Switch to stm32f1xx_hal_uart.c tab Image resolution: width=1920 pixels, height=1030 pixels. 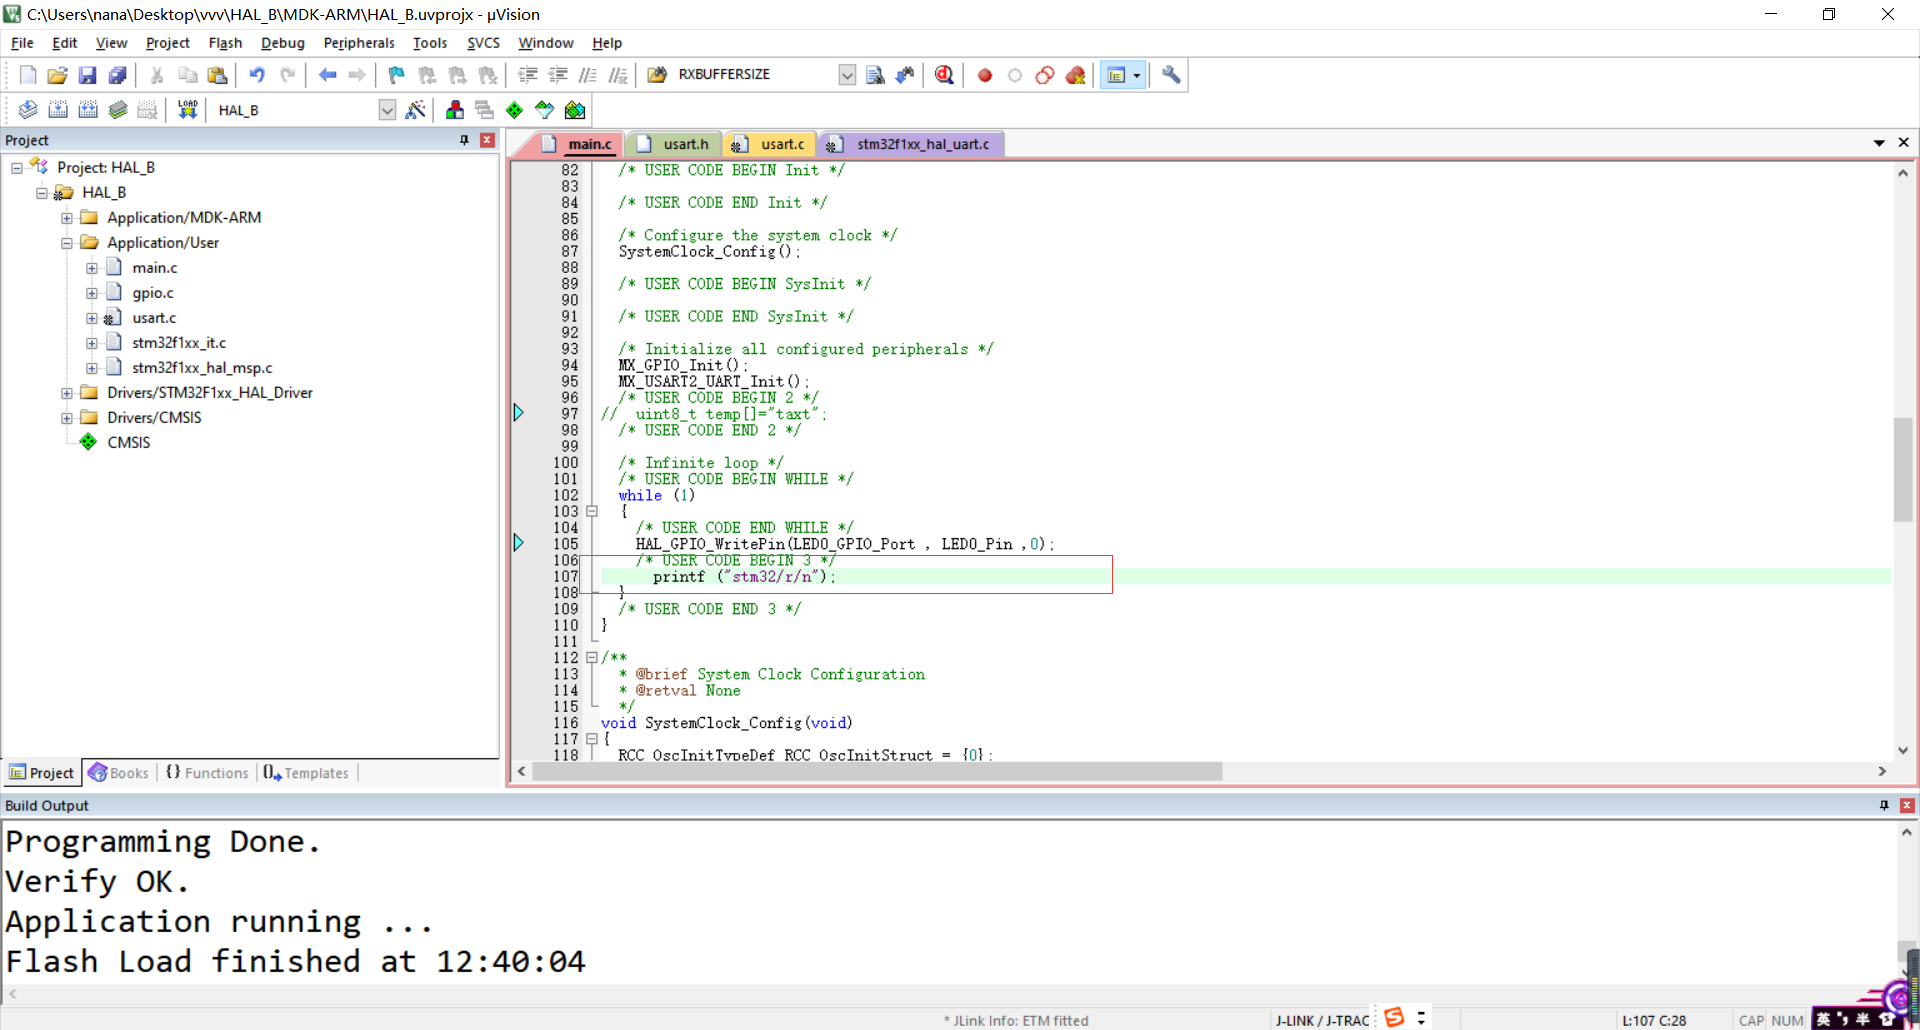tap(911, 144)
